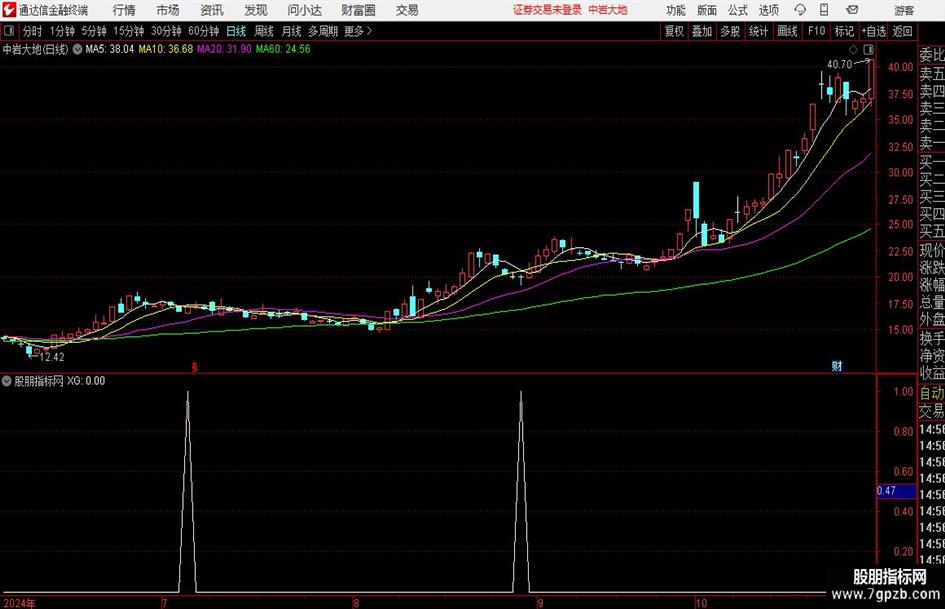Open the 资讯 menu

tap(212, 10)
